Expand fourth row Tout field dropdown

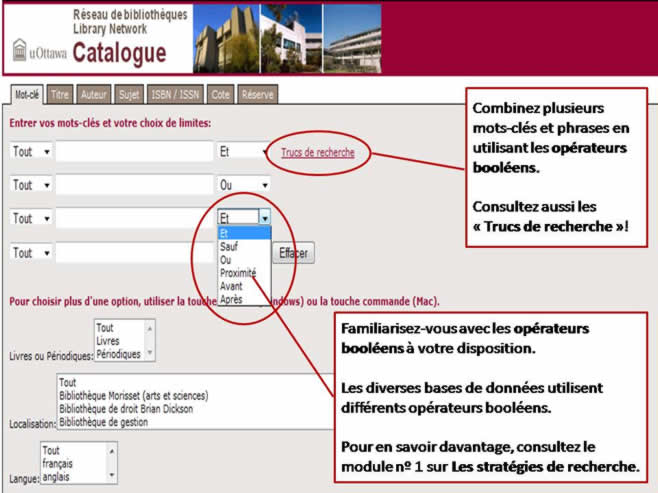[31, 253]
